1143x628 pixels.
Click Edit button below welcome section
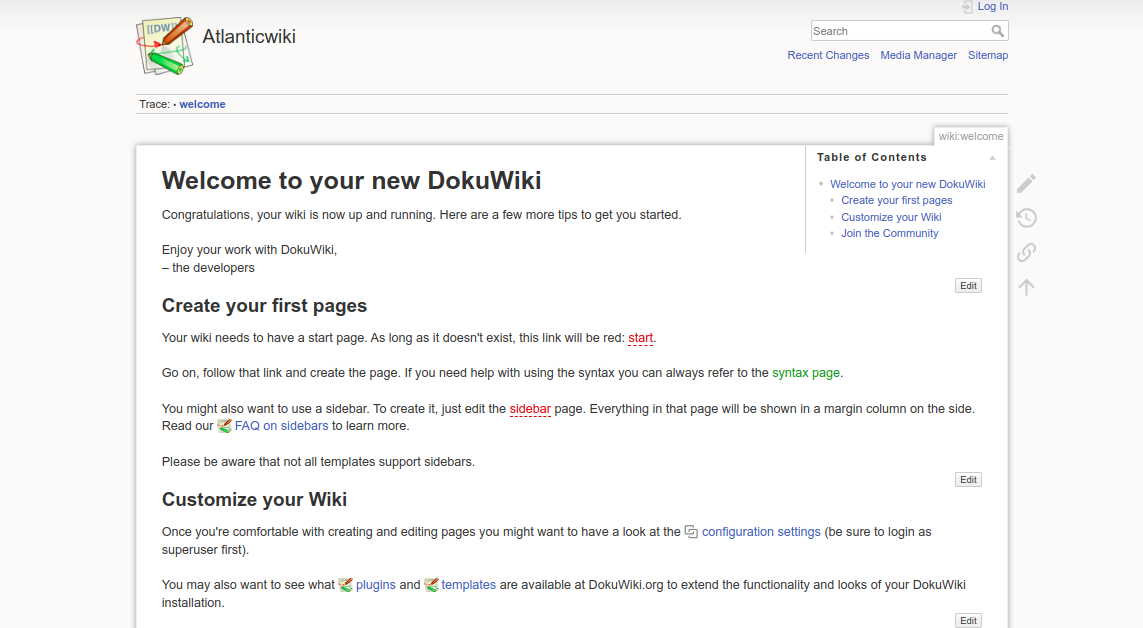(968, 286)
